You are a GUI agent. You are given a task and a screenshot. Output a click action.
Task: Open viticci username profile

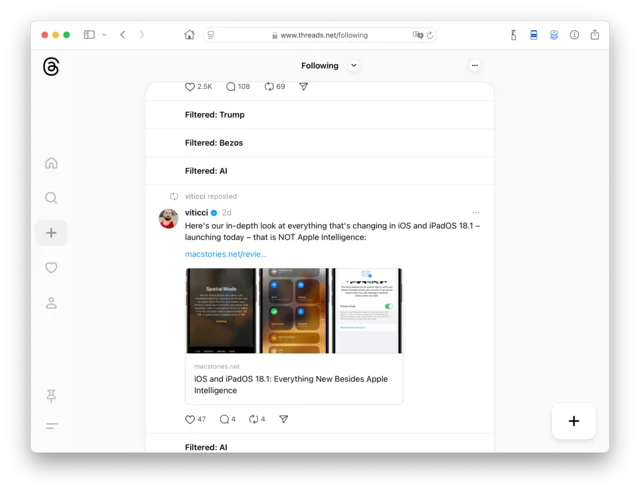coord(196,213)
